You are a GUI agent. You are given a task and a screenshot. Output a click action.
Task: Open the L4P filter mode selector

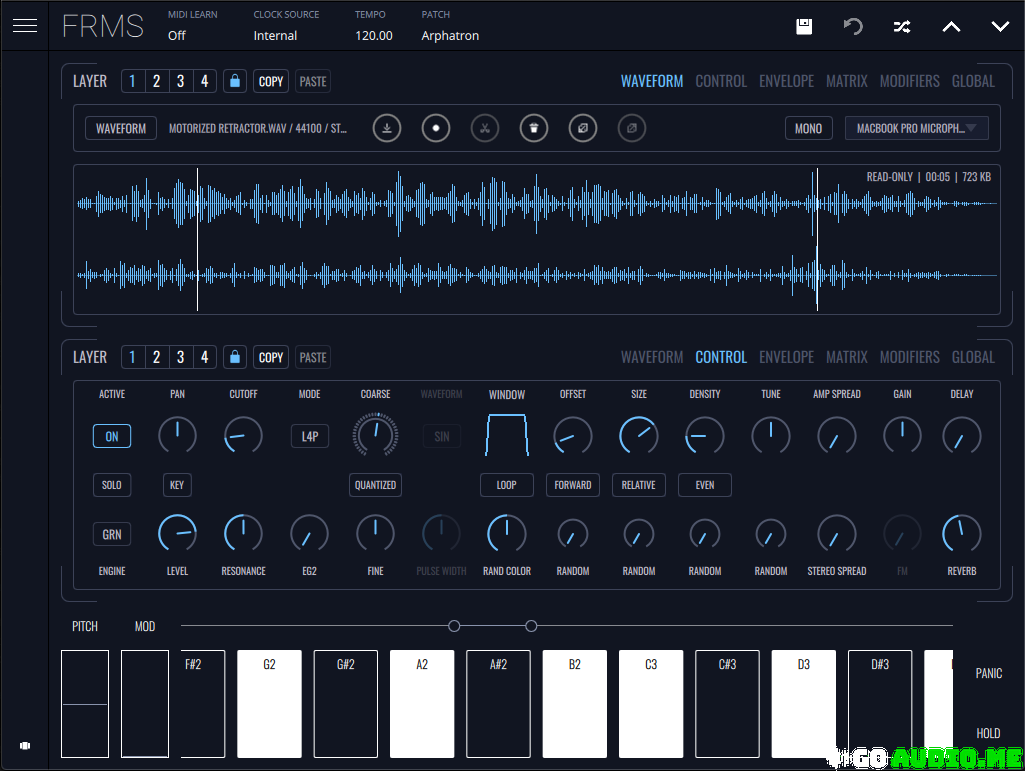(309, 436)
